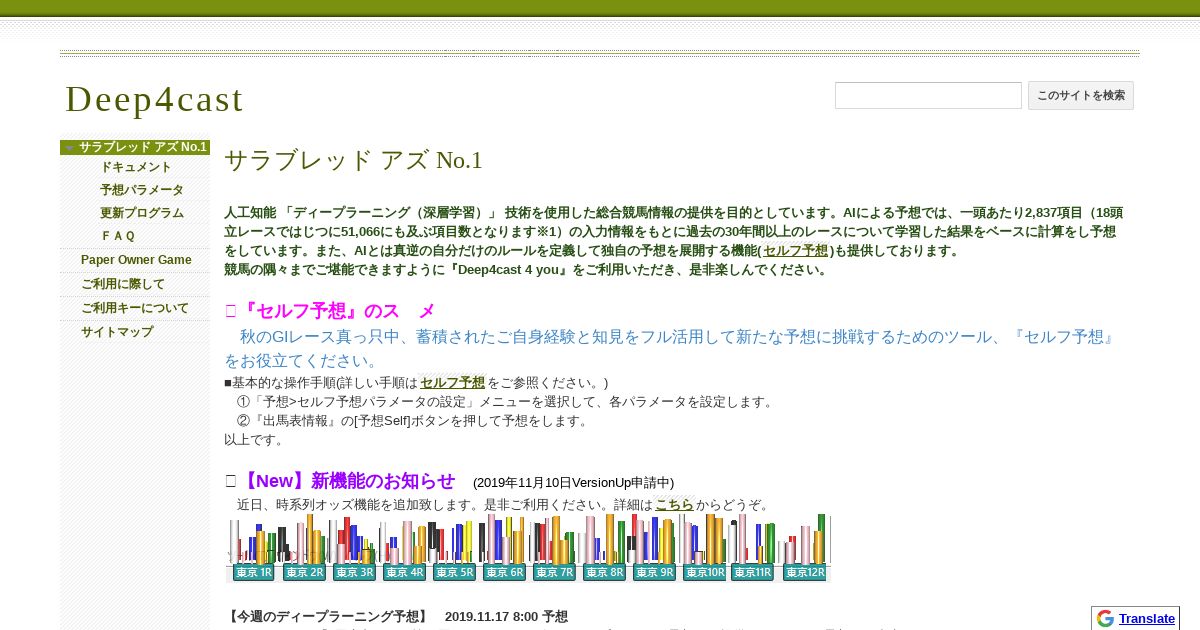This screenshot has width=1200, height=630.
Task: Click the 東京 9R chart label
Action: point(653,572)
